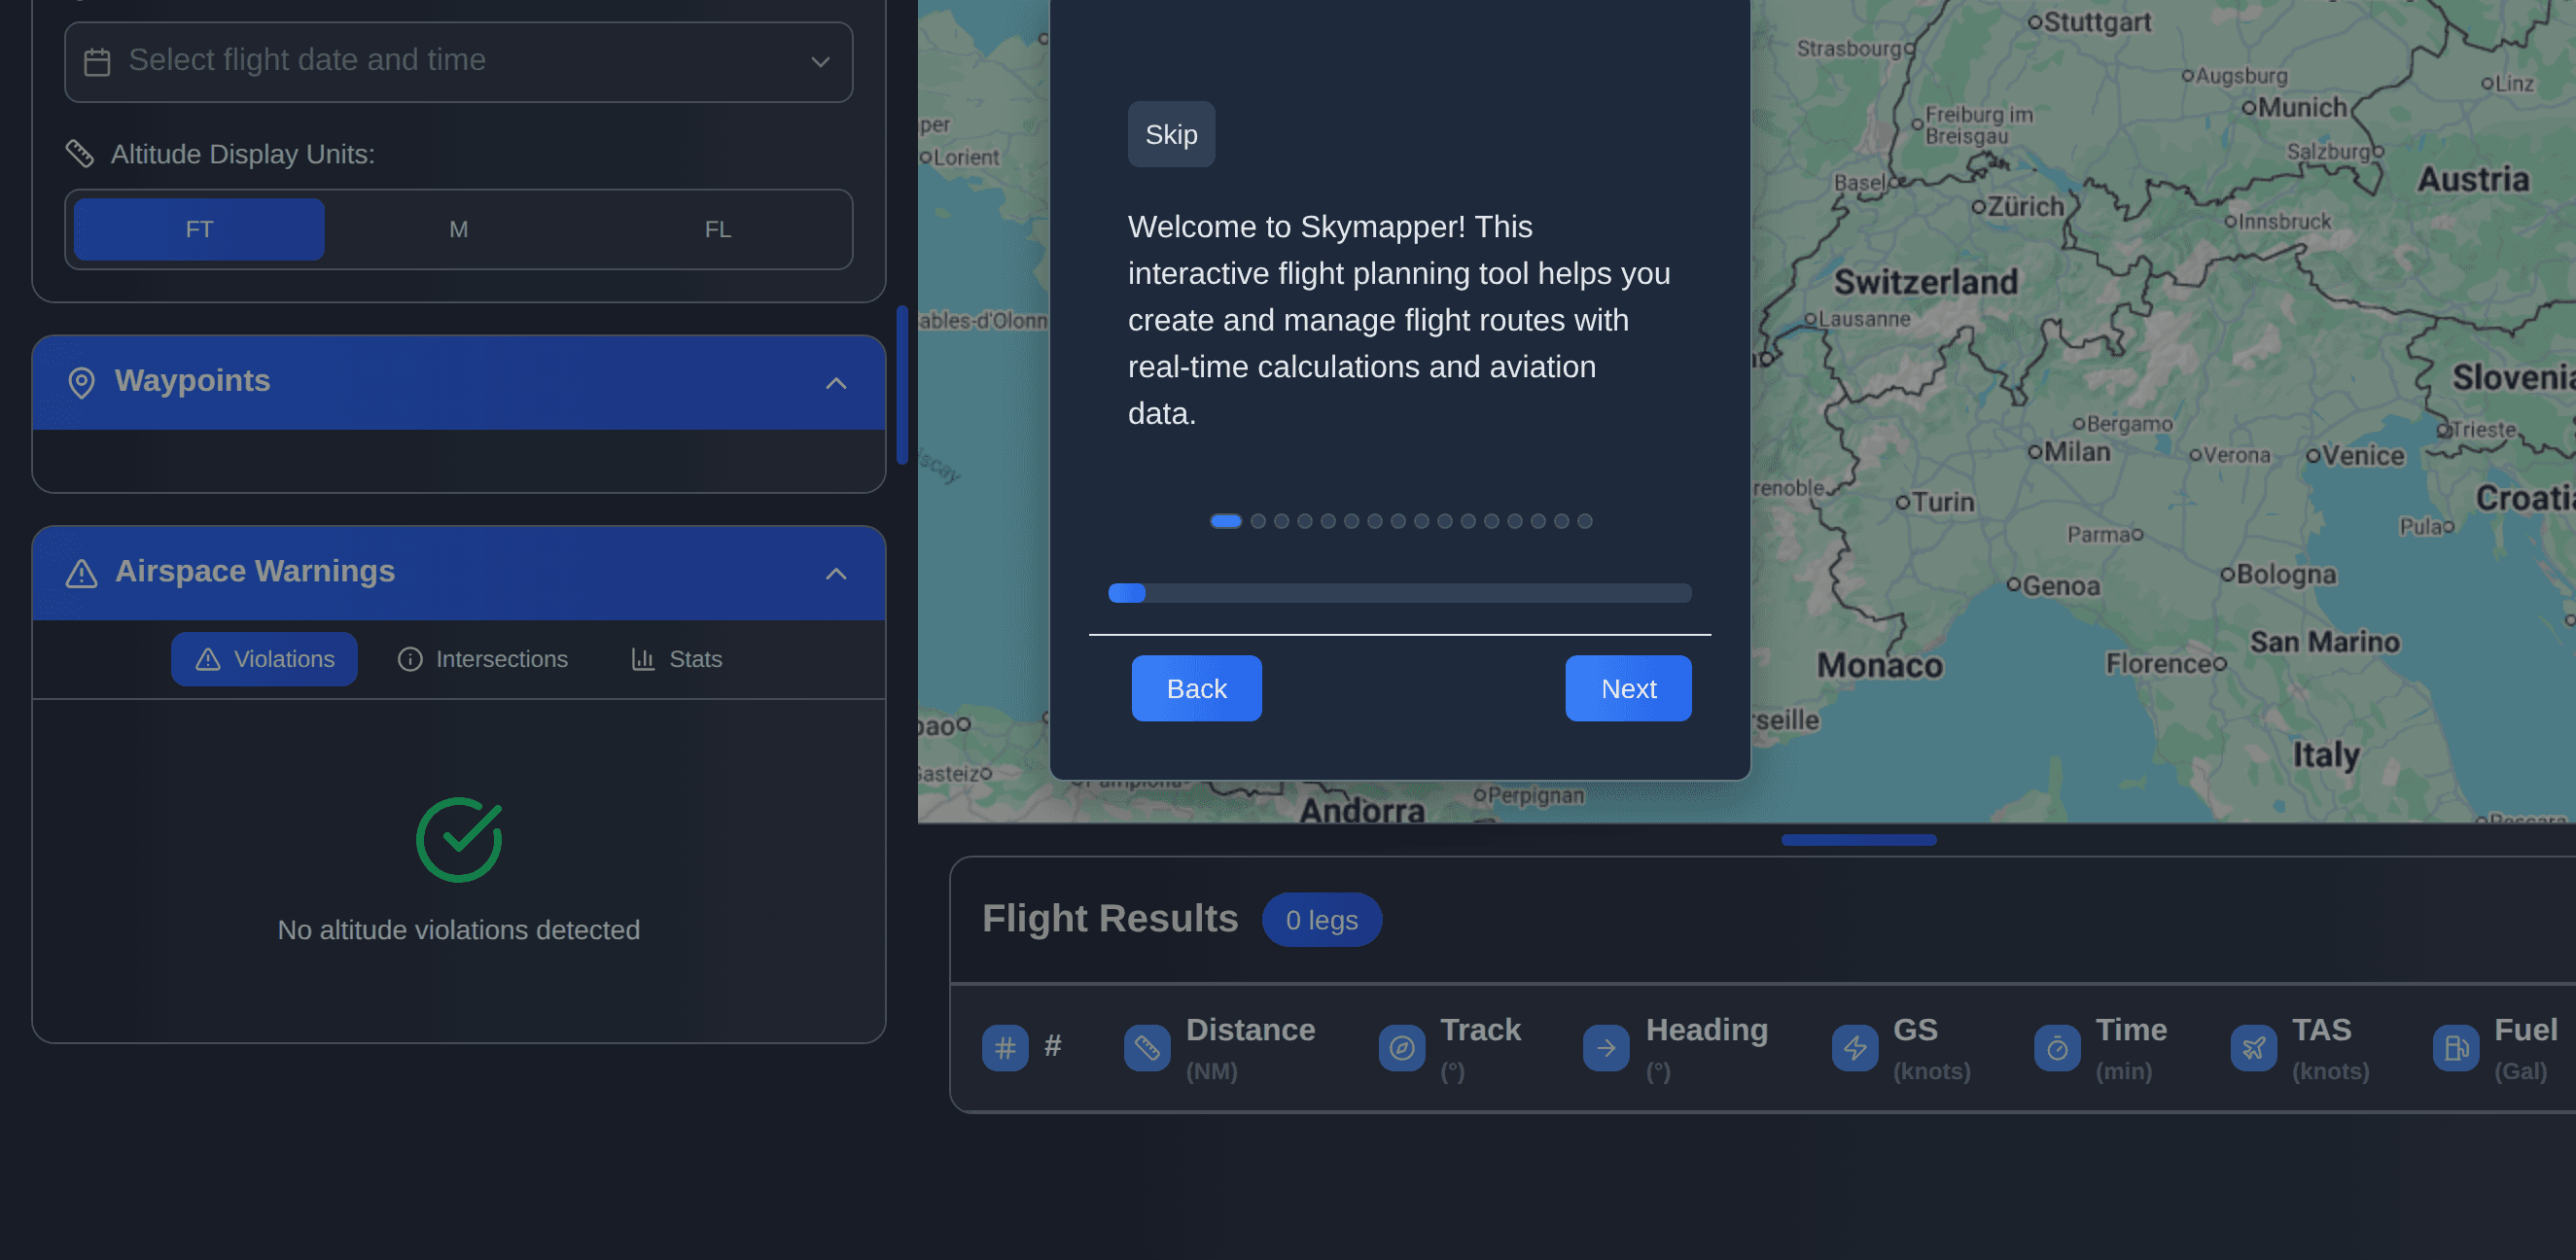Viewport: 2576px width, 1260px height.
Task: Click the date field chevron arrow
Action: tap(820, 62)
